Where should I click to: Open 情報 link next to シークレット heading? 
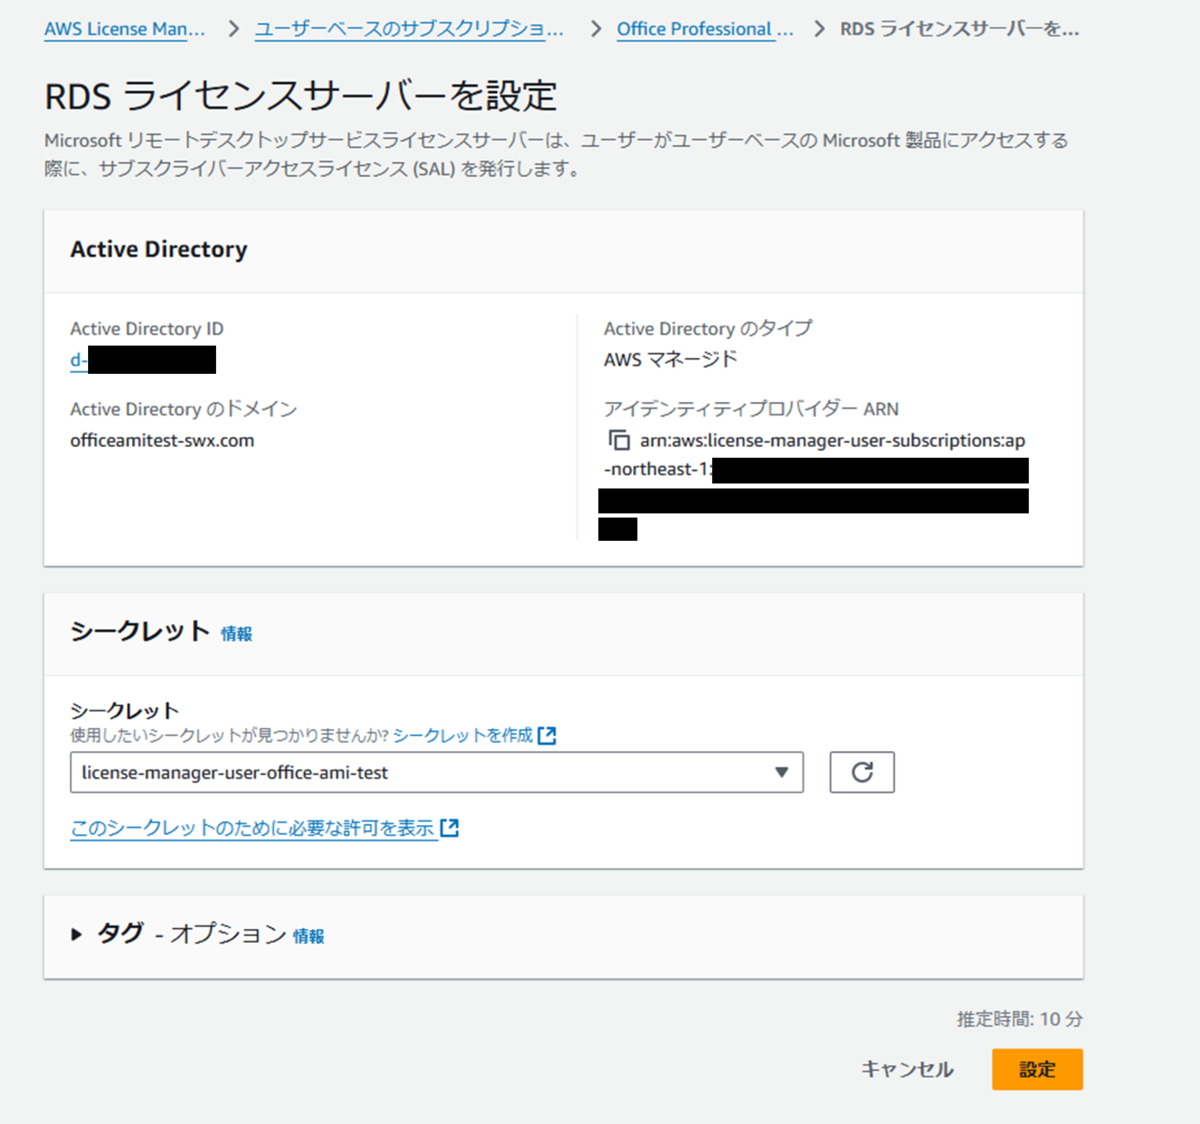point(237,634)
